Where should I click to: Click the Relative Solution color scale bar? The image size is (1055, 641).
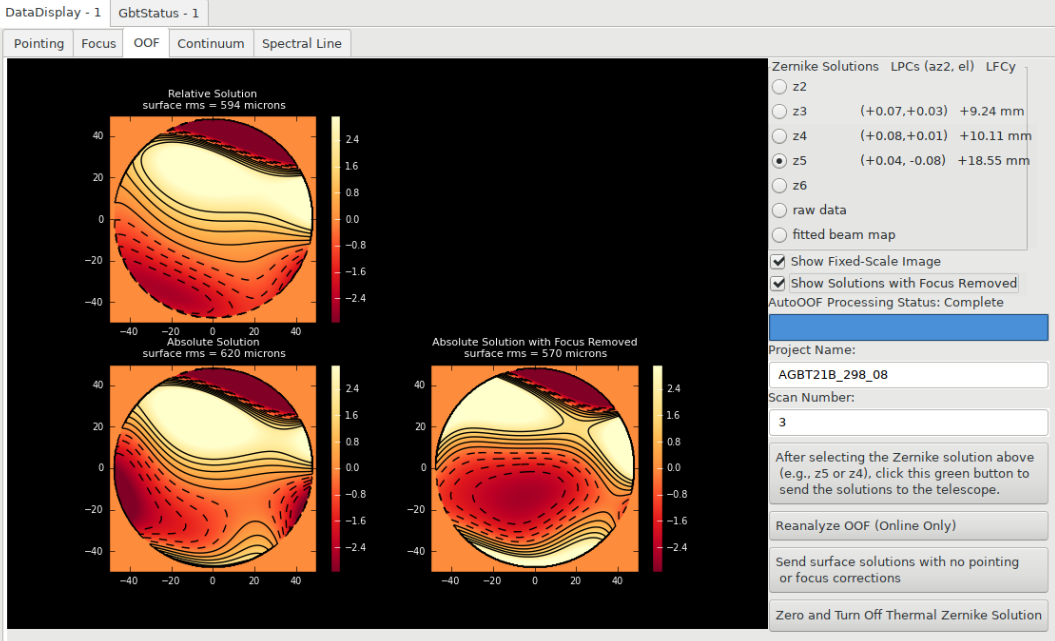[336, 219]
